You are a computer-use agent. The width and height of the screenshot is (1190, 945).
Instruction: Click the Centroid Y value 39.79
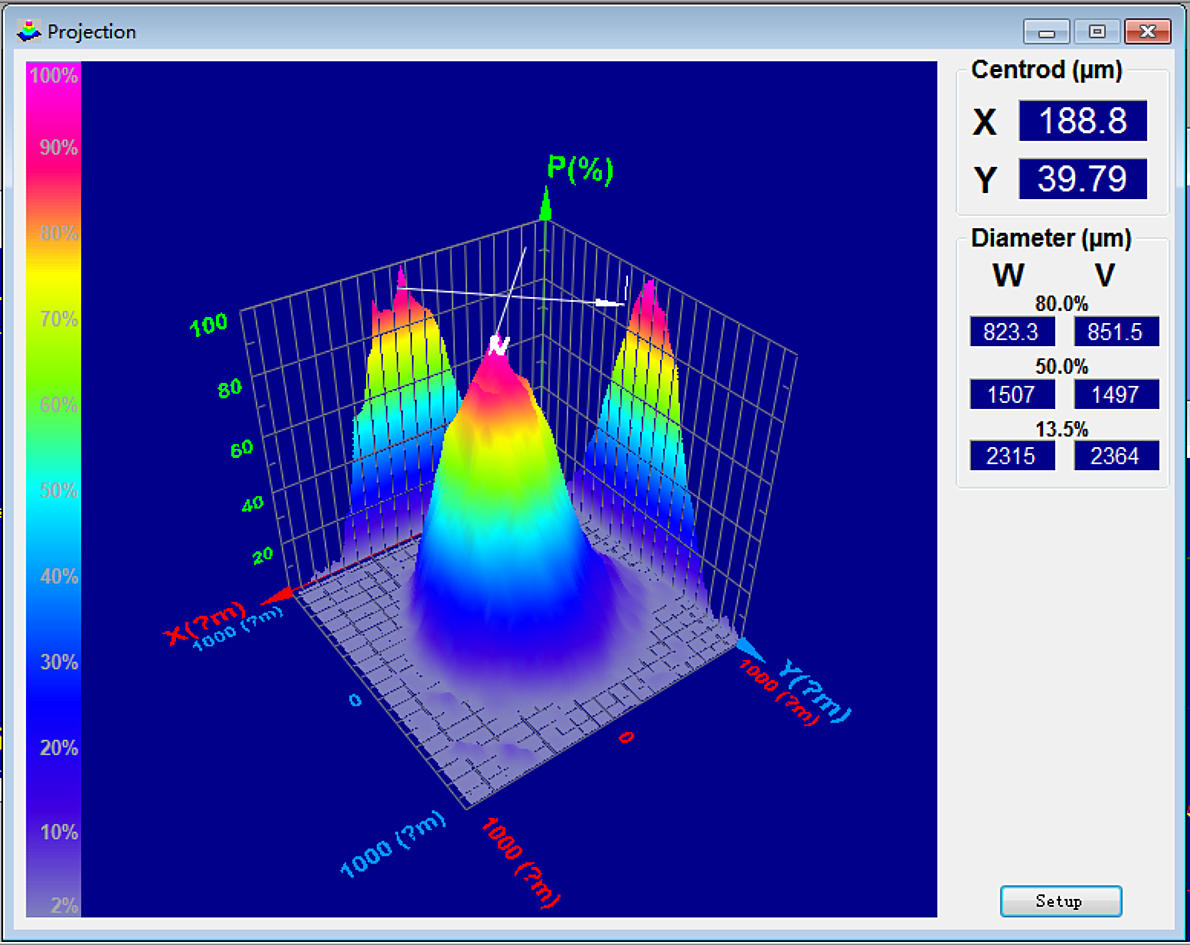(x=1082, y=180)
